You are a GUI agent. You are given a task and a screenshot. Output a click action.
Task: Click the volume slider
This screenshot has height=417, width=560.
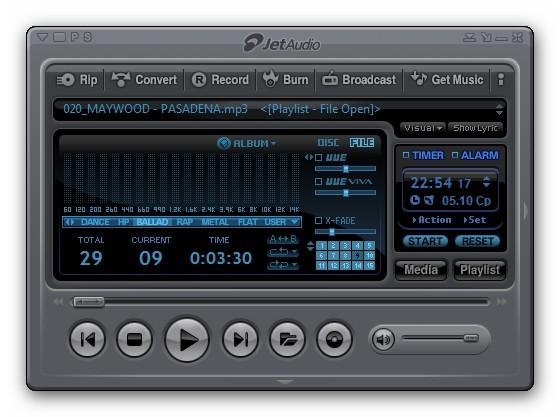[x=441, y=338]
